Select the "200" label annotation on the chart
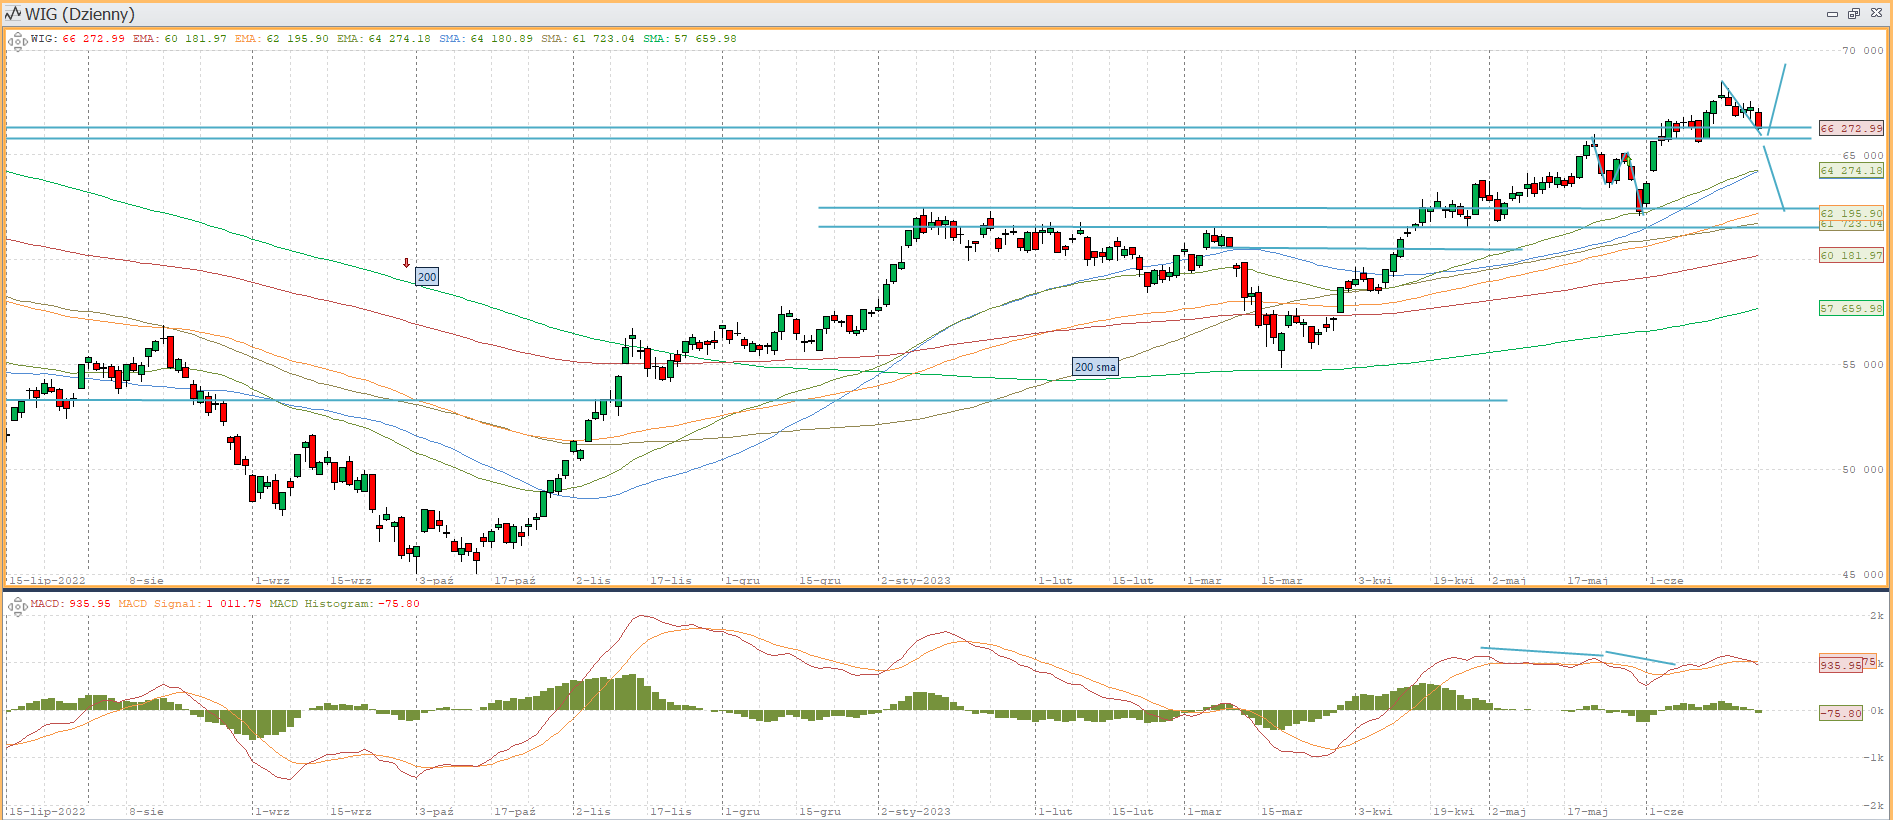1893x820 pixels. (427, 277)
